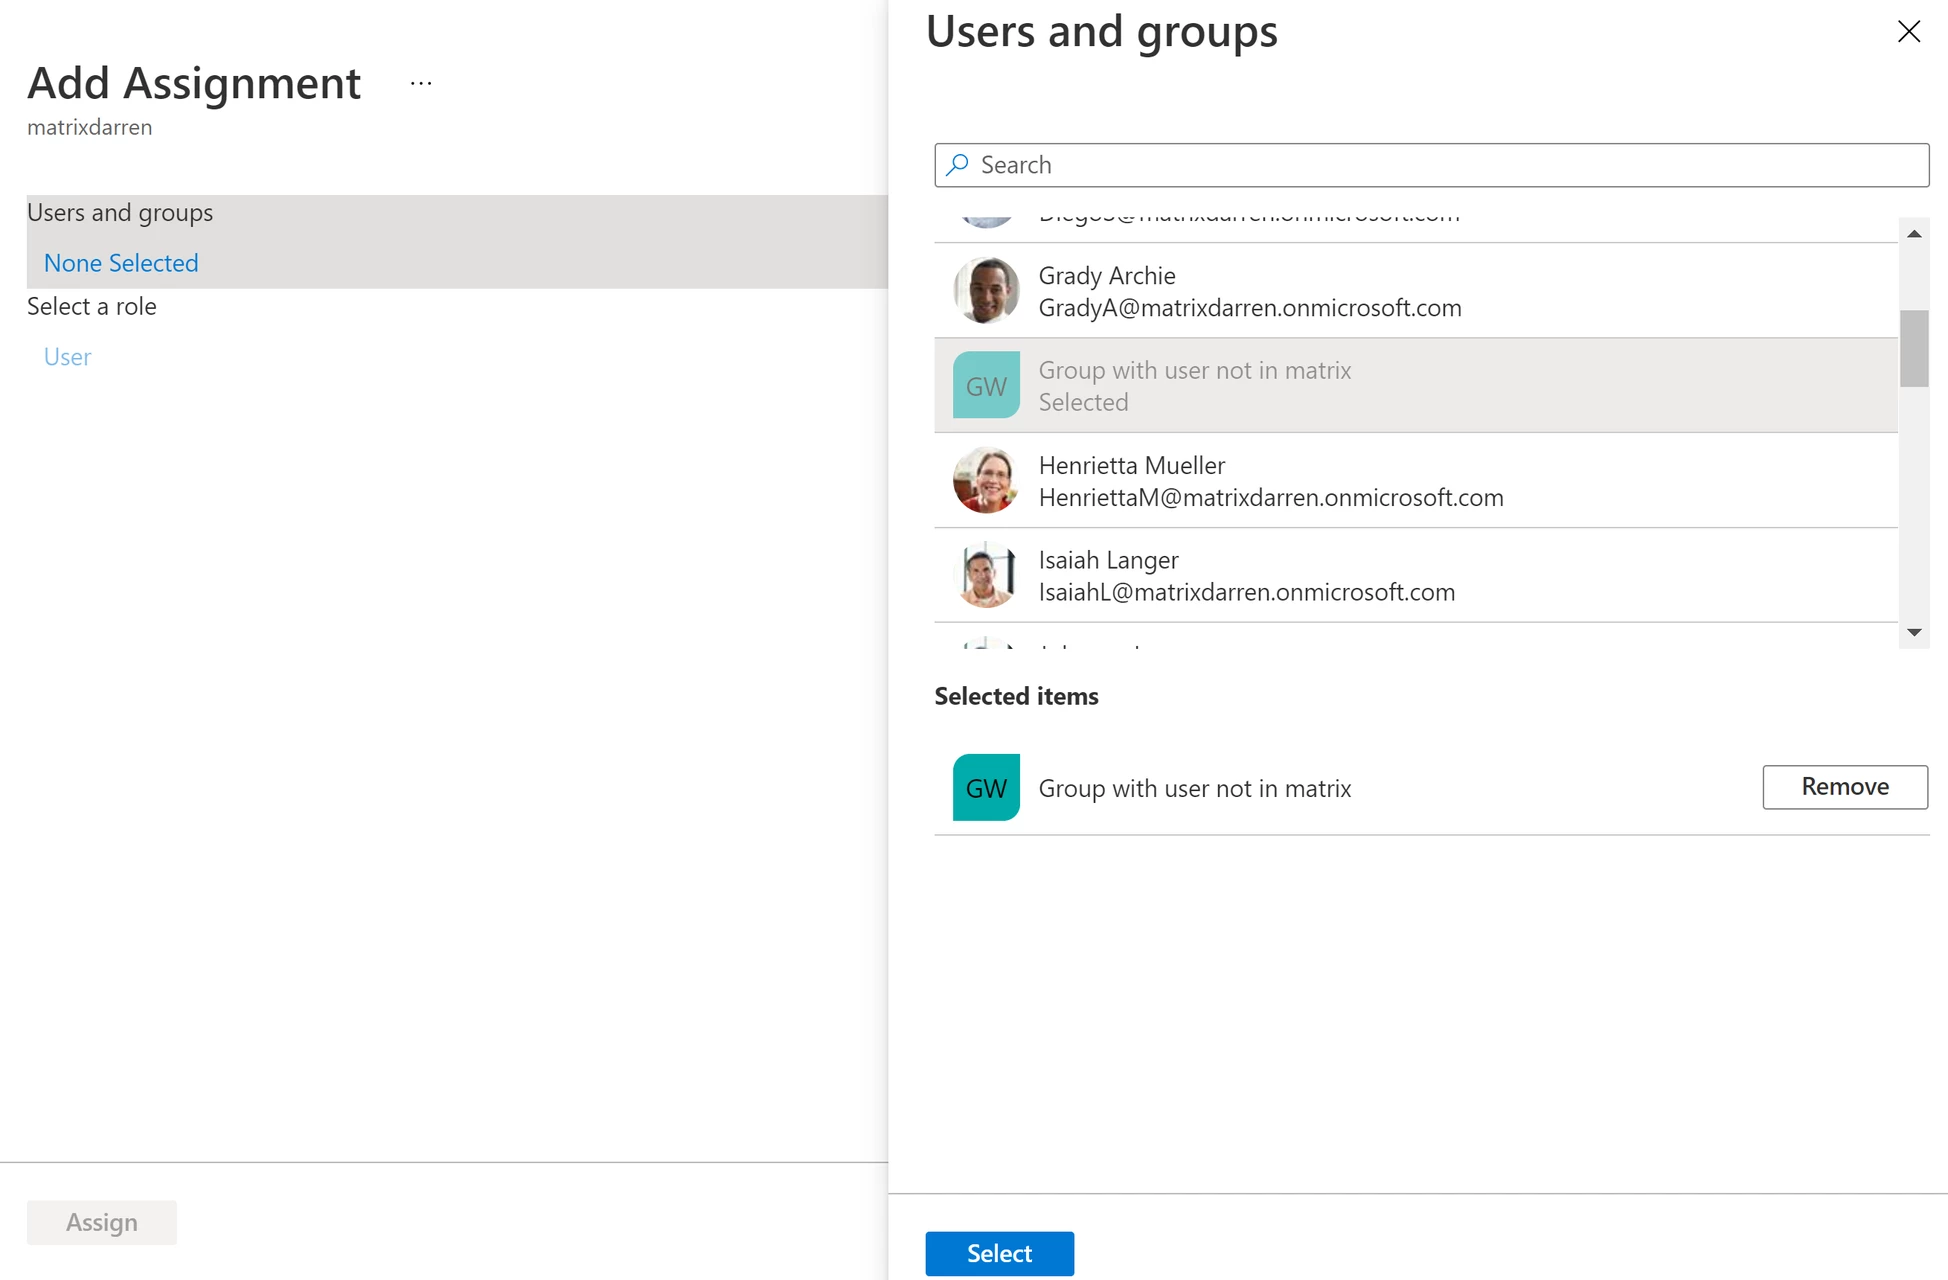The width and height of the screenshot is (1948, 1280).
Task: Remove Group with user not in matrix
Action: [1844, 787]
